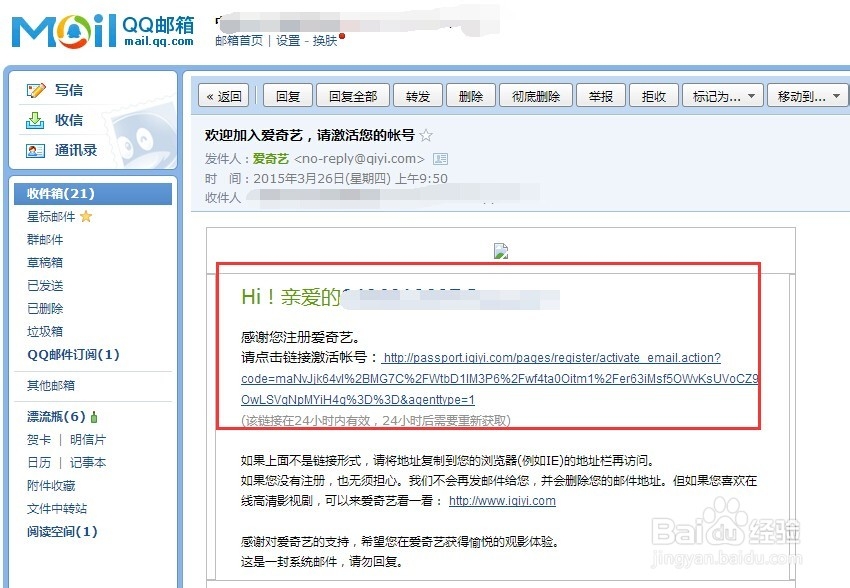Screen dimensions: 850x588
Task: Go back with « 返回 button
Action: click(x=223, y=96)
